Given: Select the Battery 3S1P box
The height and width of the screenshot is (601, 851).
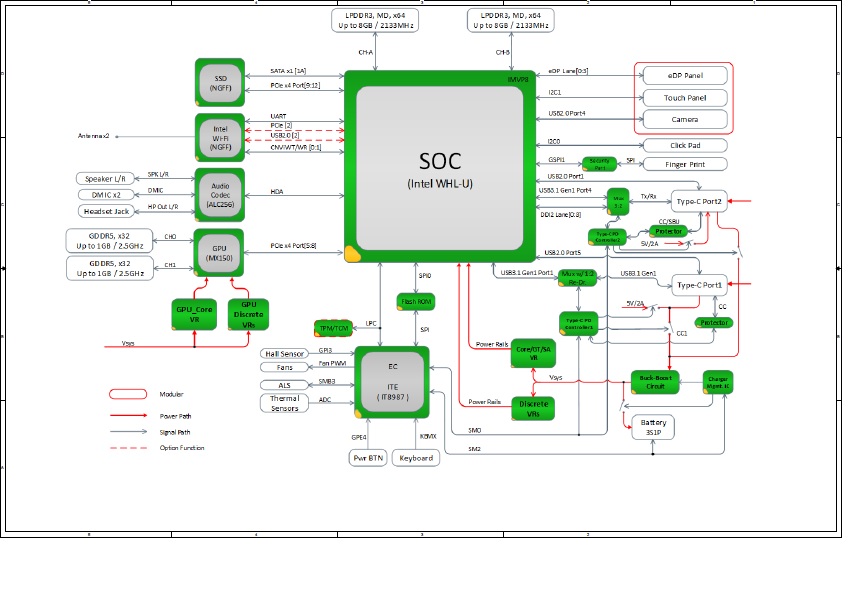Looking at the screenshot, I should click(653, 427).
